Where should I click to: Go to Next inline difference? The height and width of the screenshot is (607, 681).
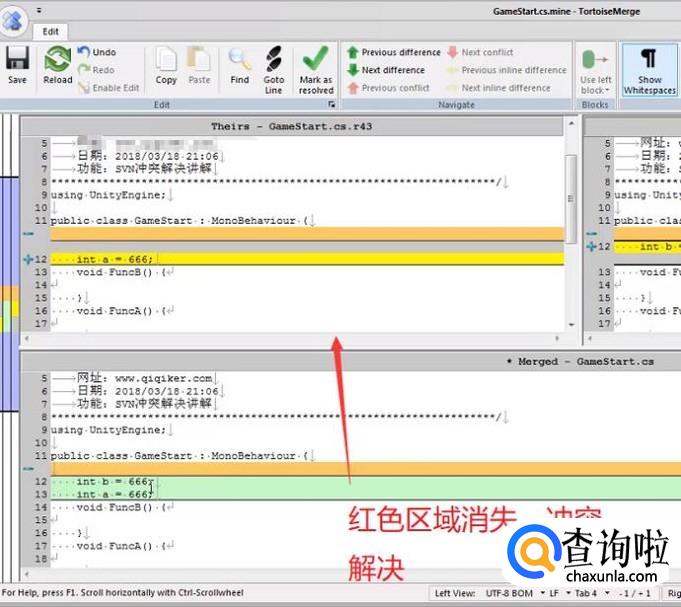click(499, 88)
